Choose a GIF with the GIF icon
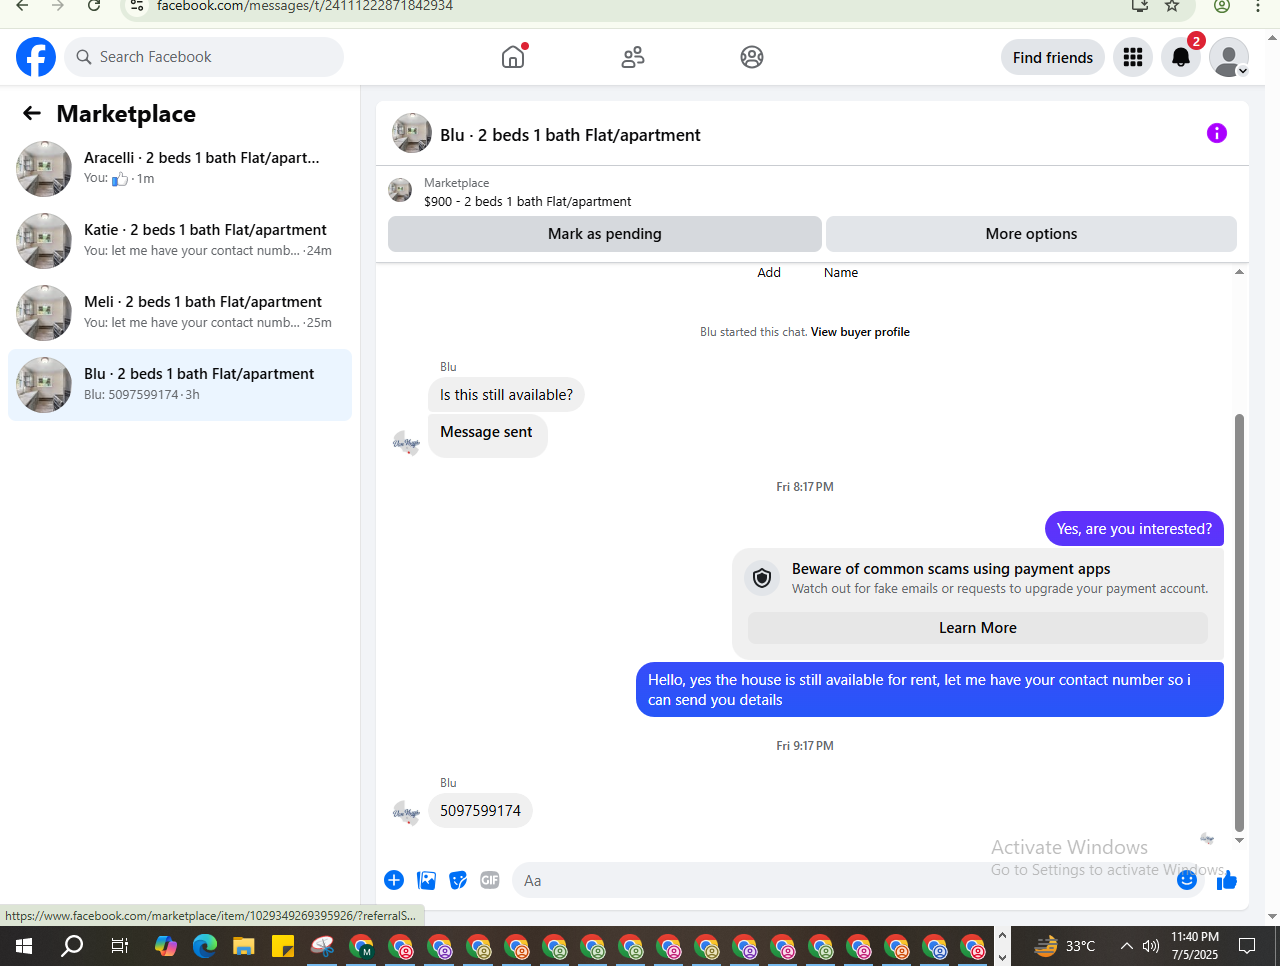This screenshot has height=966, width=1280. pyautogui.click(x=490, y=880)
